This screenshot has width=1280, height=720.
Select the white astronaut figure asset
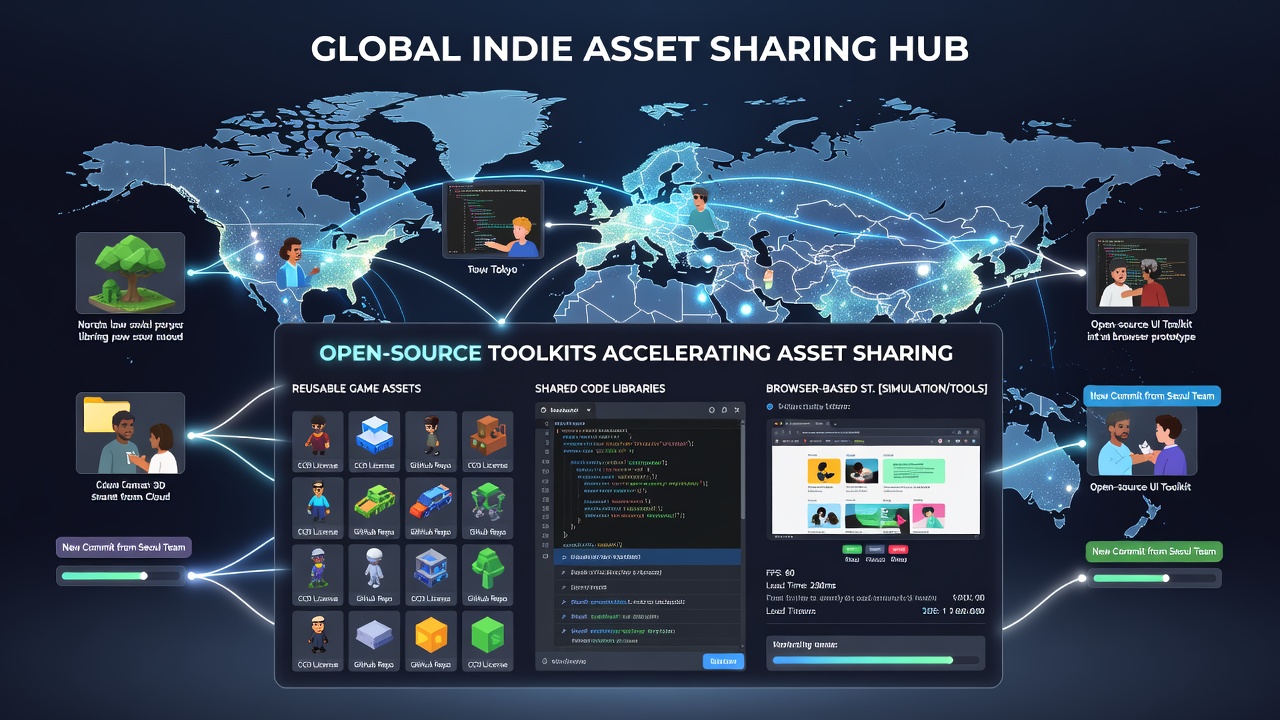tap(374, 574)
